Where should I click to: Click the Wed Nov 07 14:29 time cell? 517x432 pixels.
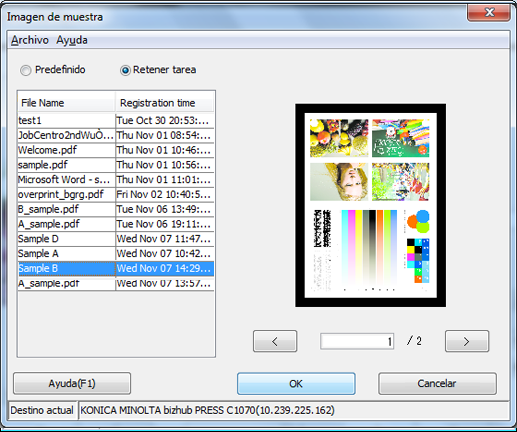165,268
